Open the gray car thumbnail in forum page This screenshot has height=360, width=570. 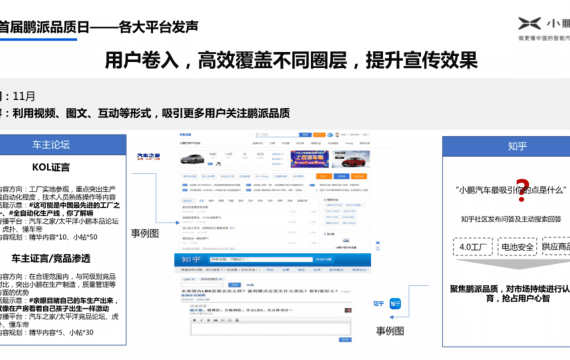pyautogui.click(x=193, y=159)
